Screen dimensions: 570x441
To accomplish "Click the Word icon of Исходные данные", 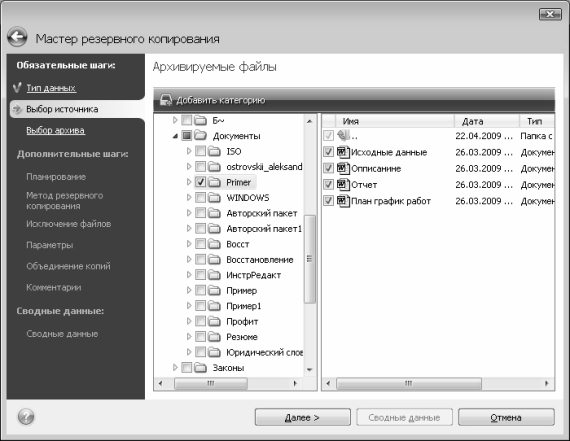I will tap(343, 152).
